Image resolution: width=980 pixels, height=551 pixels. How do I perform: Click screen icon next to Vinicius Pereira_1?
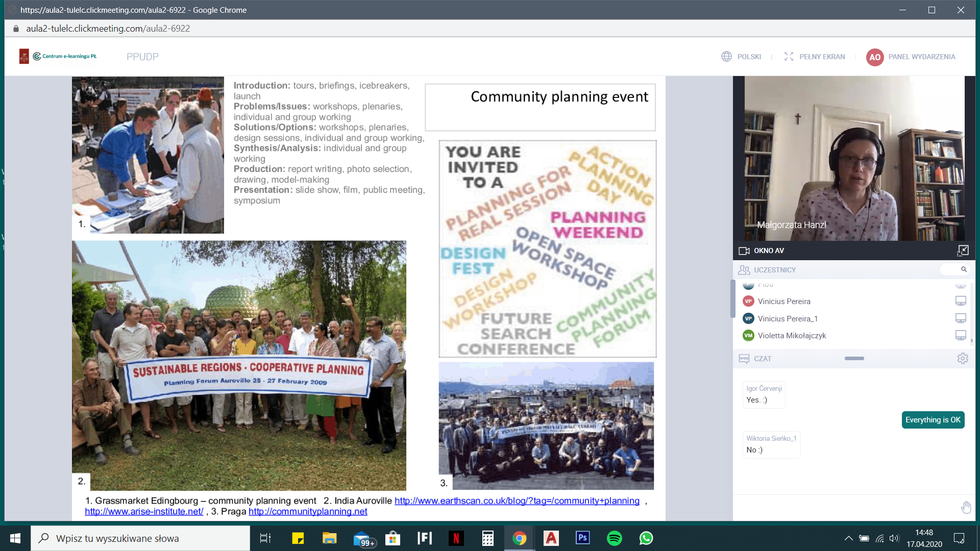(961, 319)
